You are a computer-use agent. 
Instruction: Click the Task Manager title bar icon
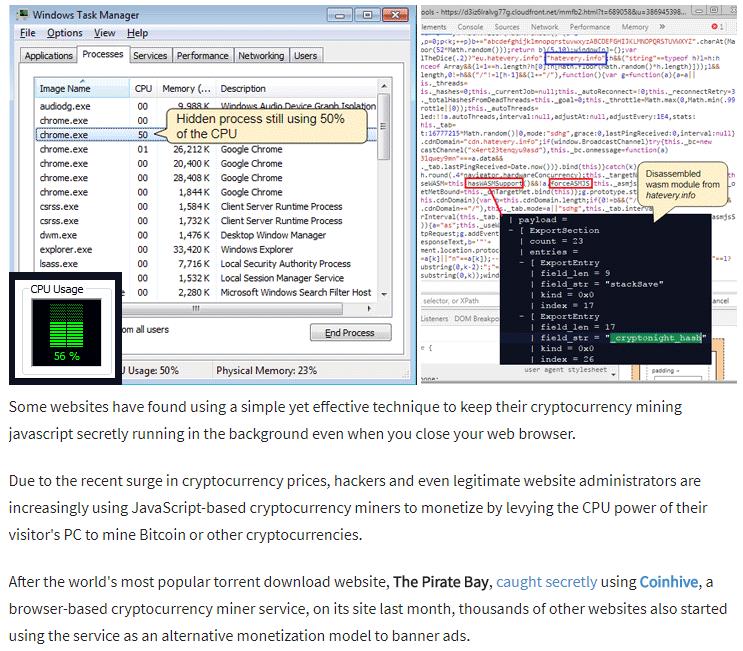click(x=22, y=15)
